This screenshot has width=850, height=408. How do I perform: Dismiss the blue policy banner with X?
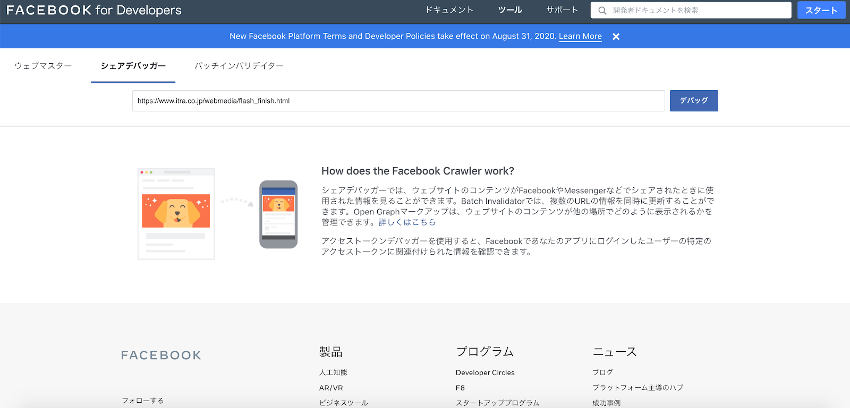(616, 36)
